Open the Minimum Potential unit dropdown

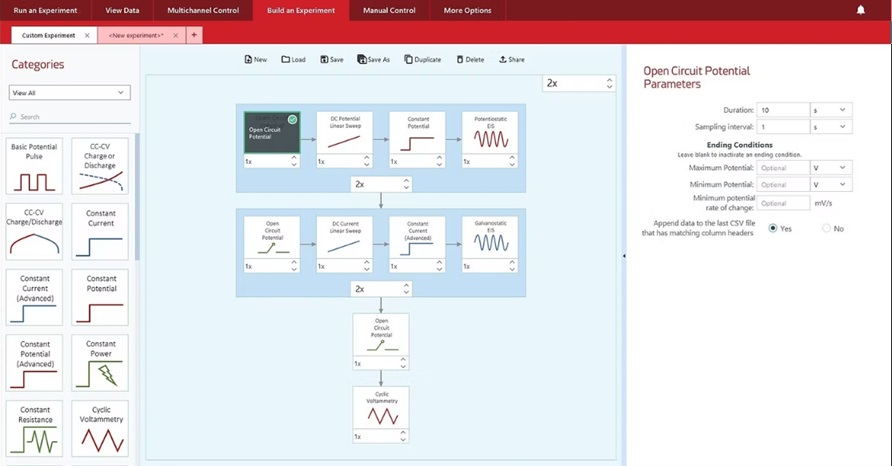pyautogui.click(x=831, y=184)
